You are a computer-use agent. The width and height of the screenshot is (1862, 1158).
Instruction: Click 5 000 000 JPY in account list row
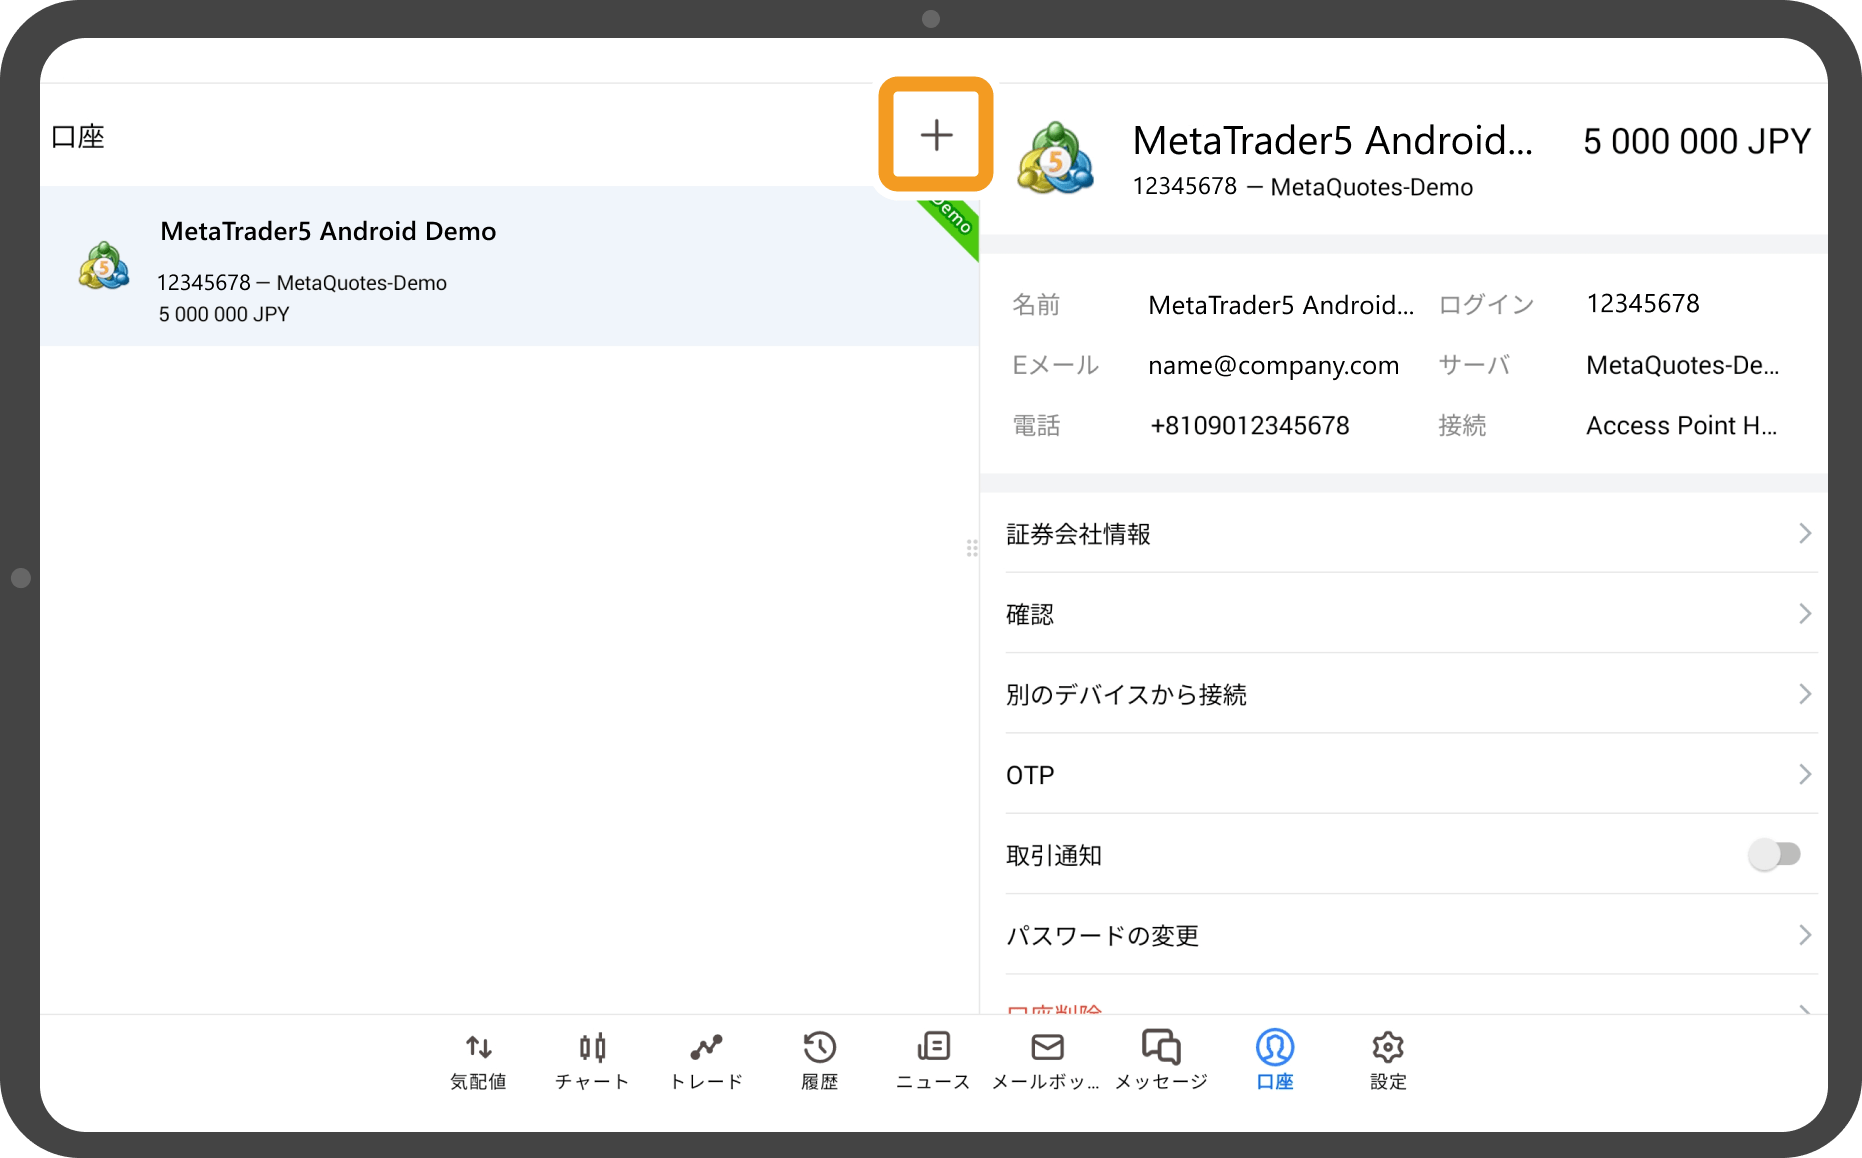click(224, 314)
